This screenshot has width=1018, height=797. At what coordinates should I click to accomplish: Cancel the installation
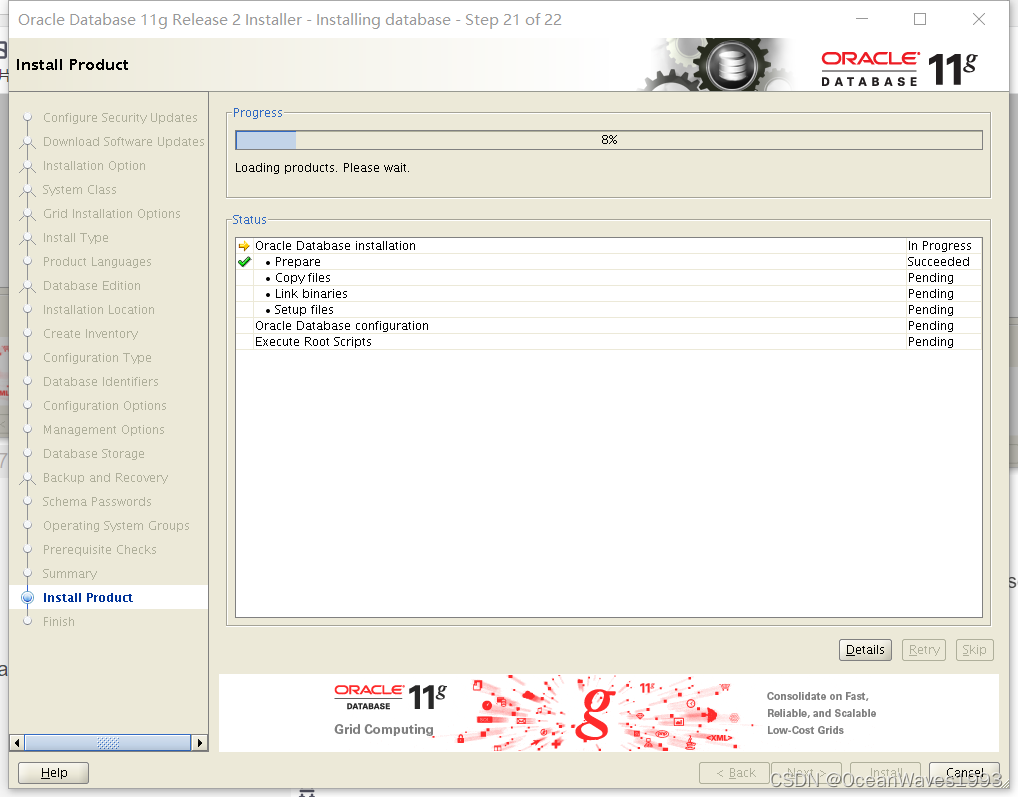pos(964,772)
